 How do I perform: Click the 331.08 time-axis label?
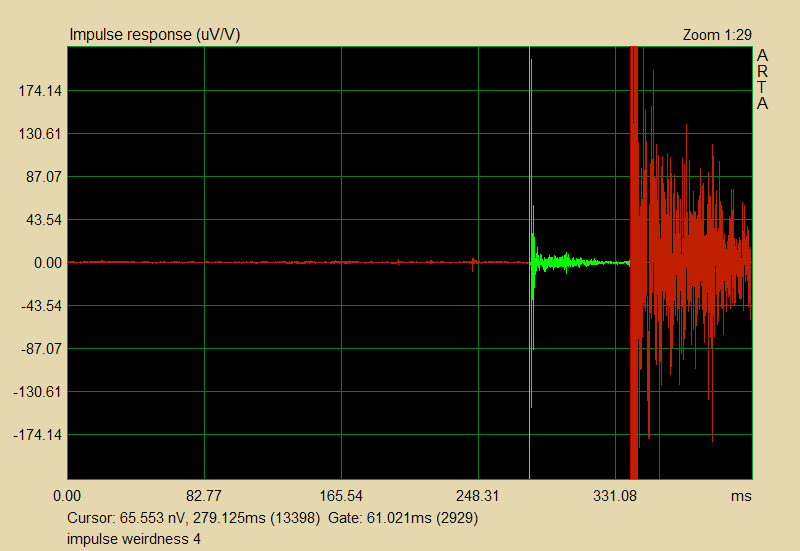click(x=615, y=496)
